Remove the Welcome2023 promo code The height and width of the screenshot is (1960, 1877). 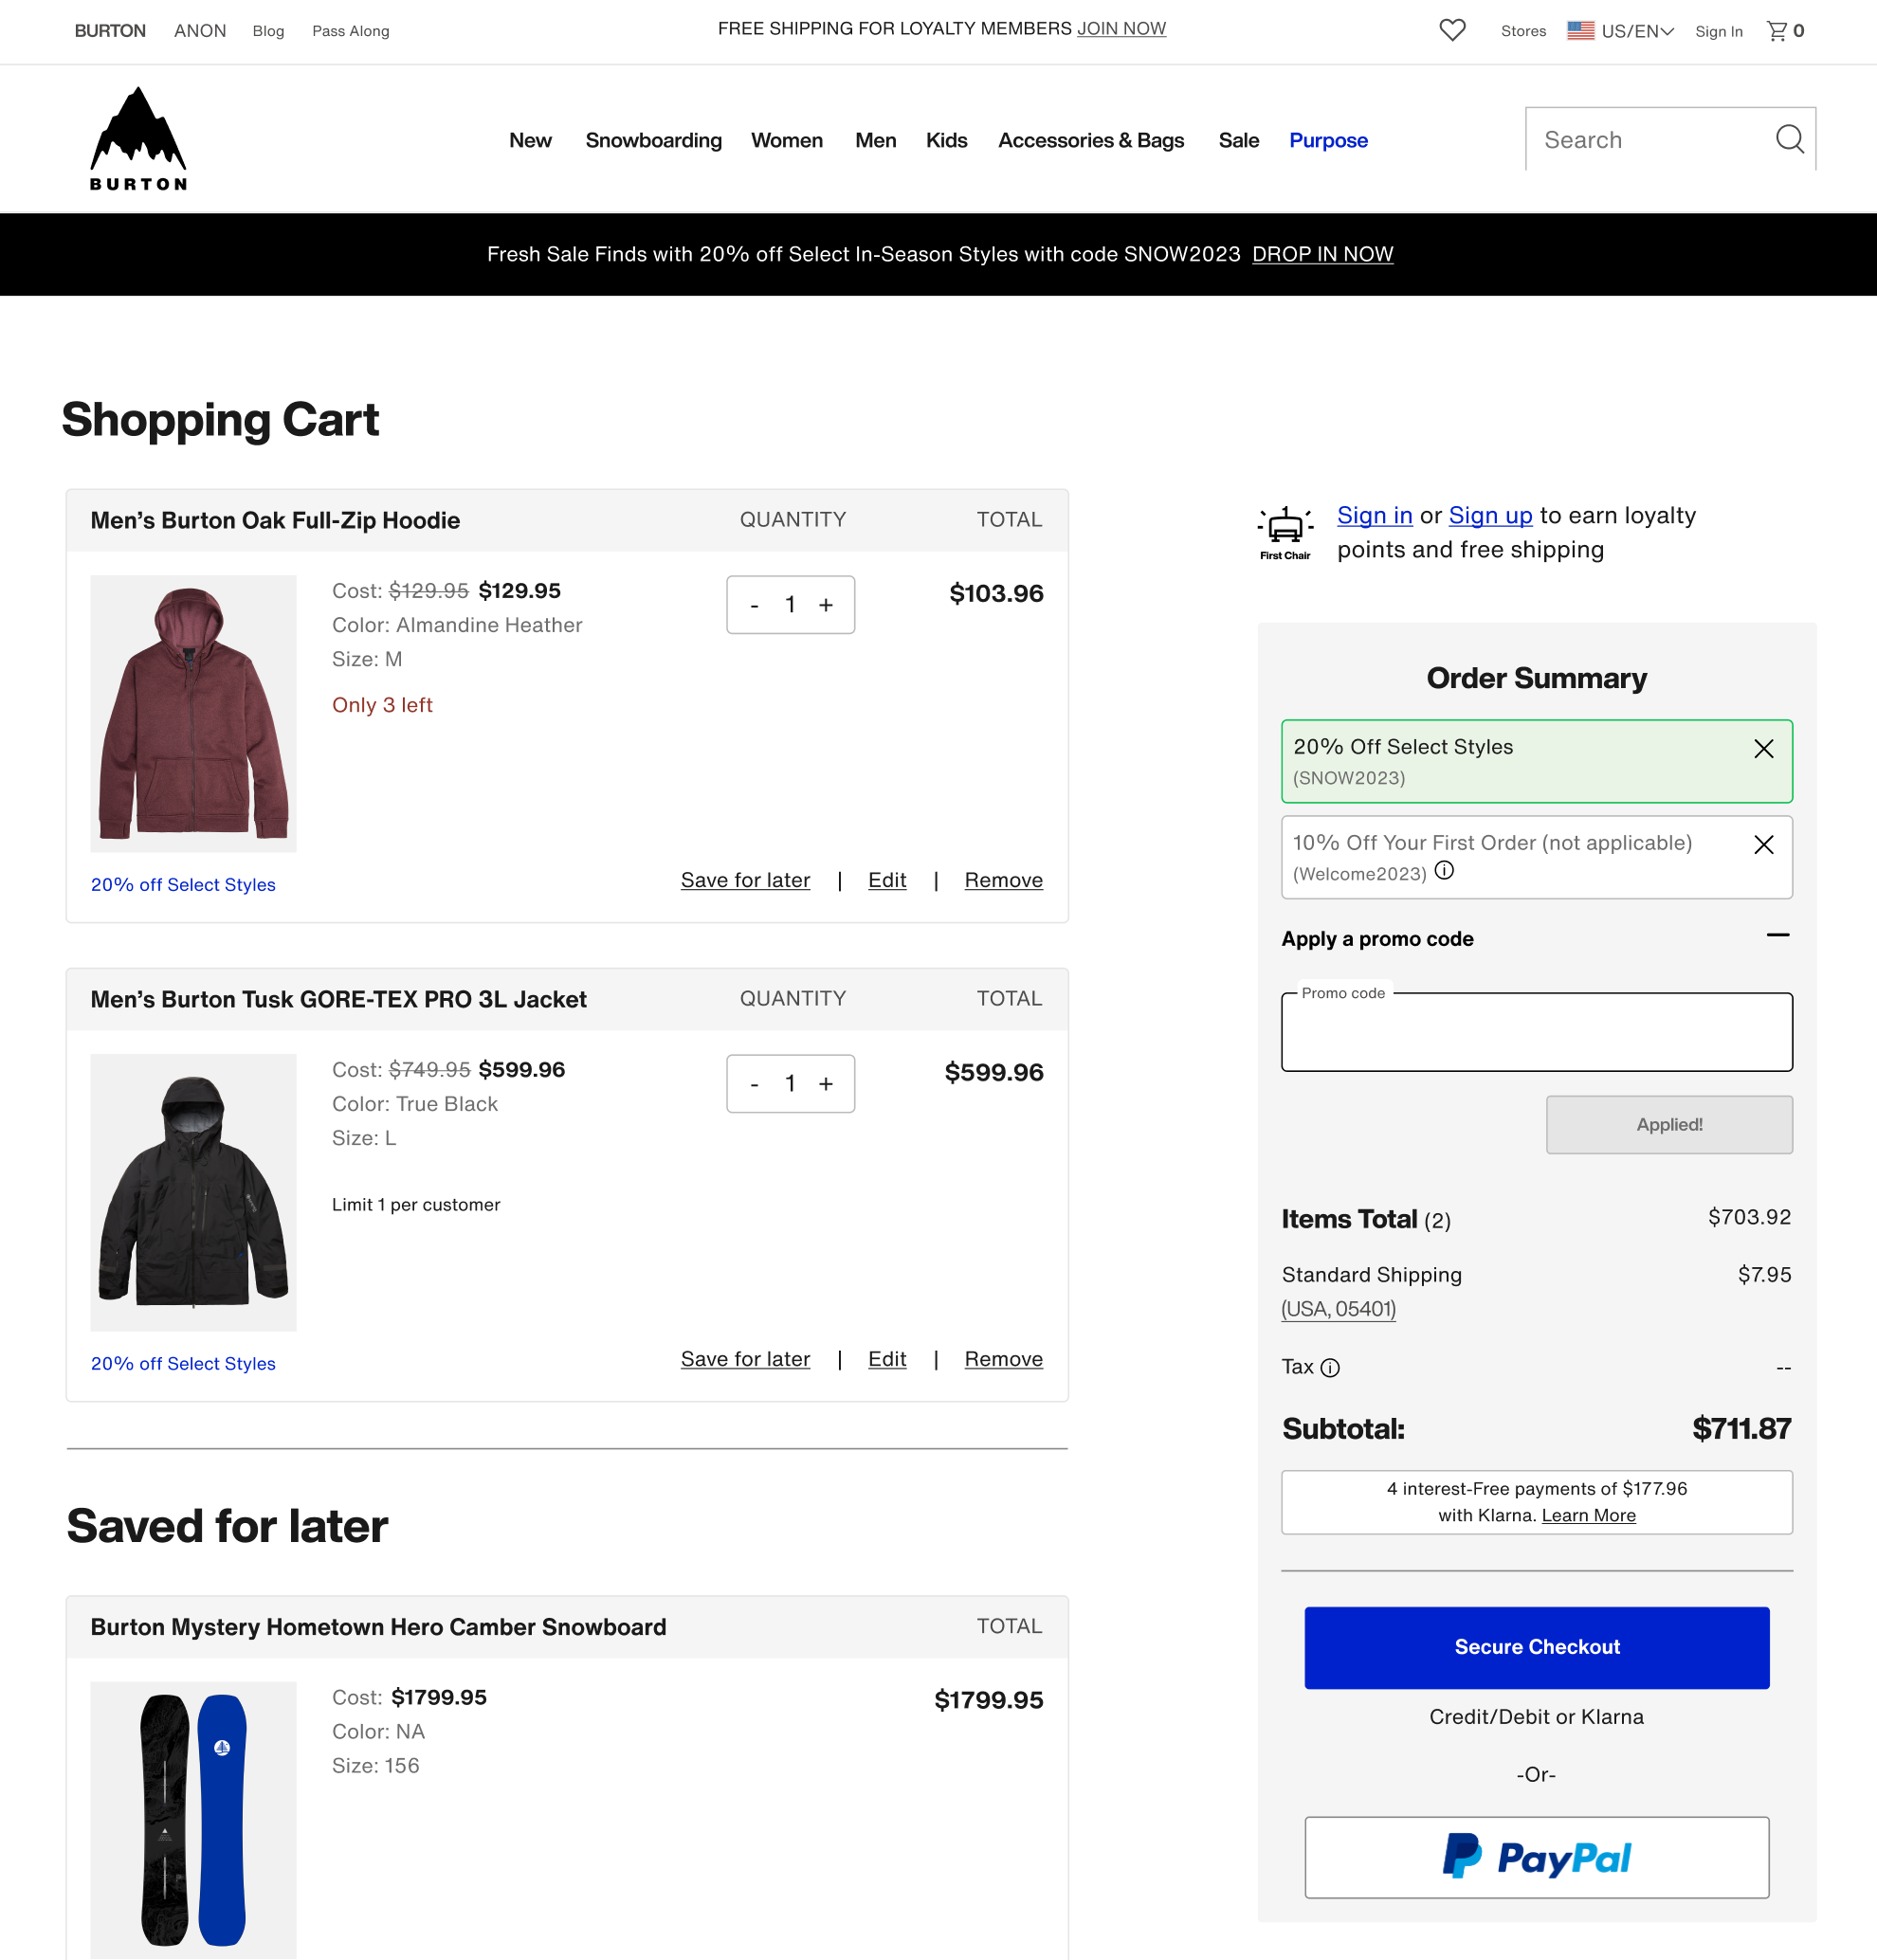tap(1763, 845)
